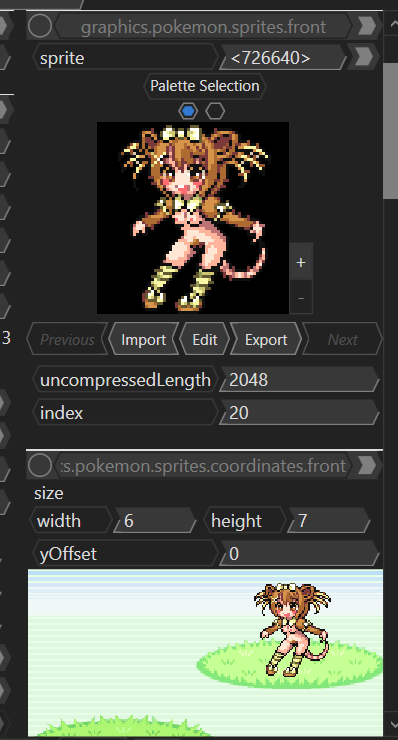This screenshot has width=398, height=740.
Task: Edit the index value 20
Action: [299, 412]
